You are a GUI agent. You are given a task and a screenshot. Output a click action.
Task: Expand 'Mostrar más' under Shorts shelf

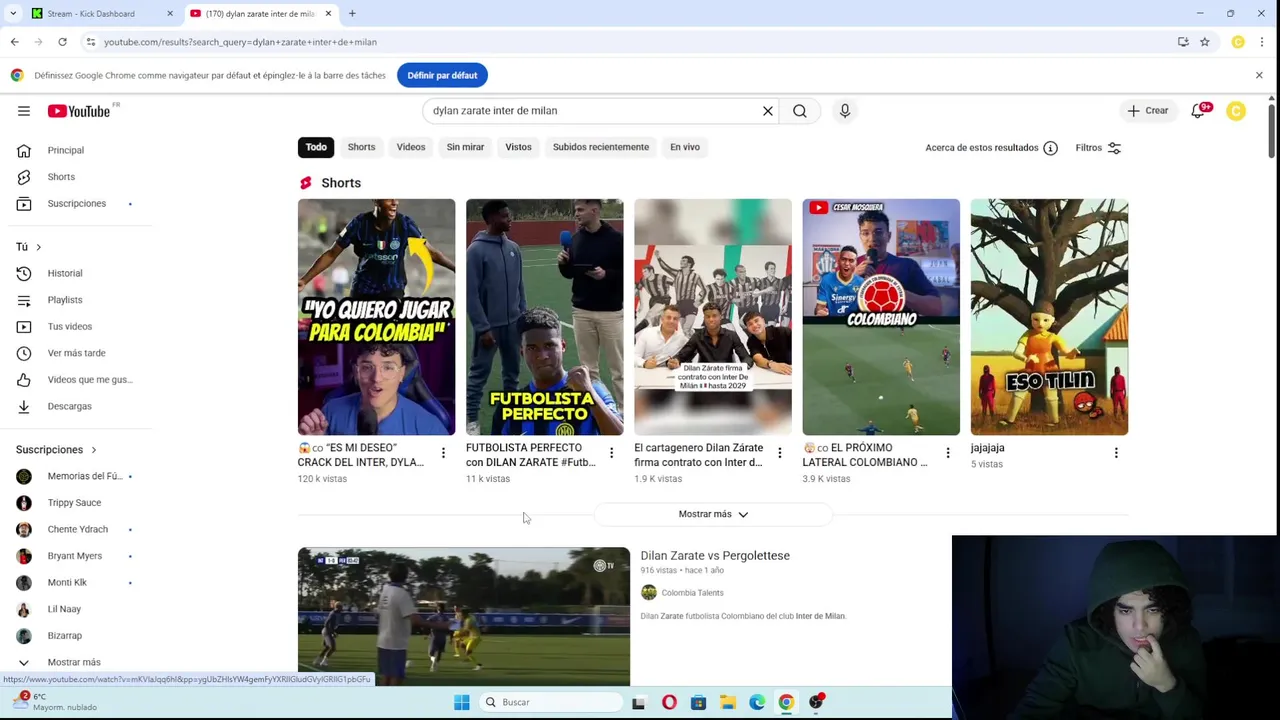713,514
